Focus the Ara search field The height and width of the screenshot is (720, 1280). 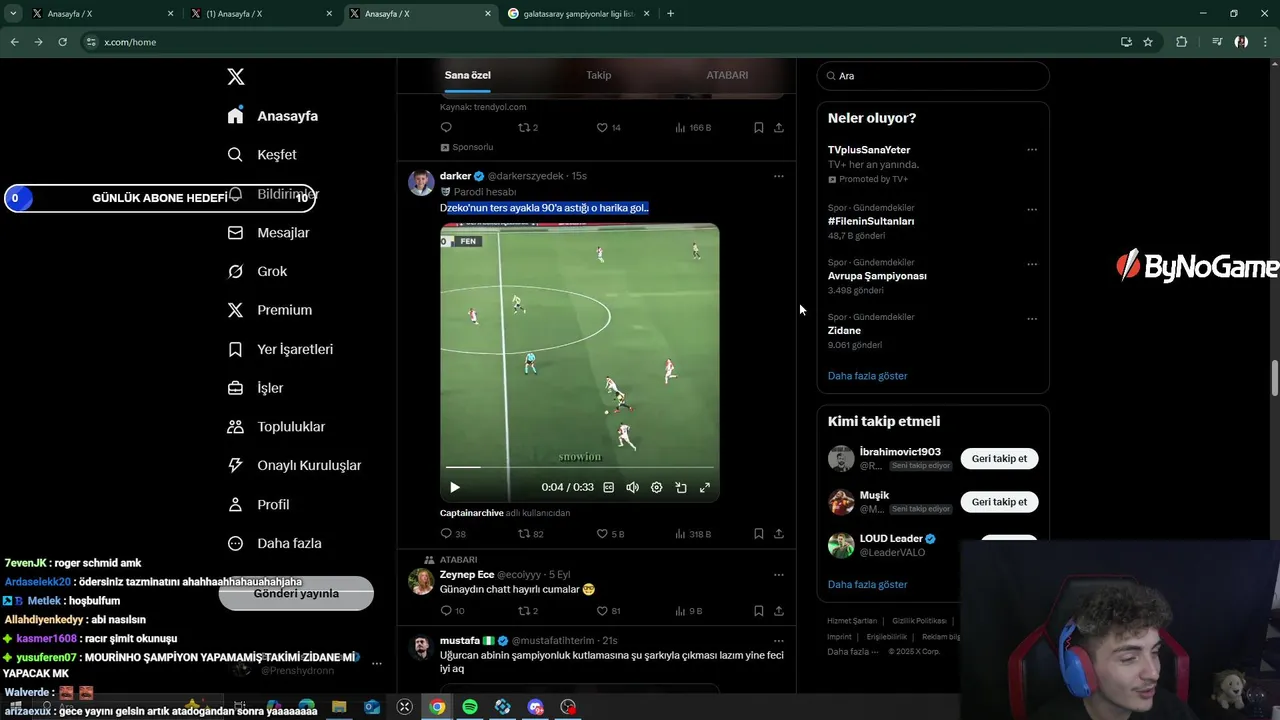click(x=933, y=76)
